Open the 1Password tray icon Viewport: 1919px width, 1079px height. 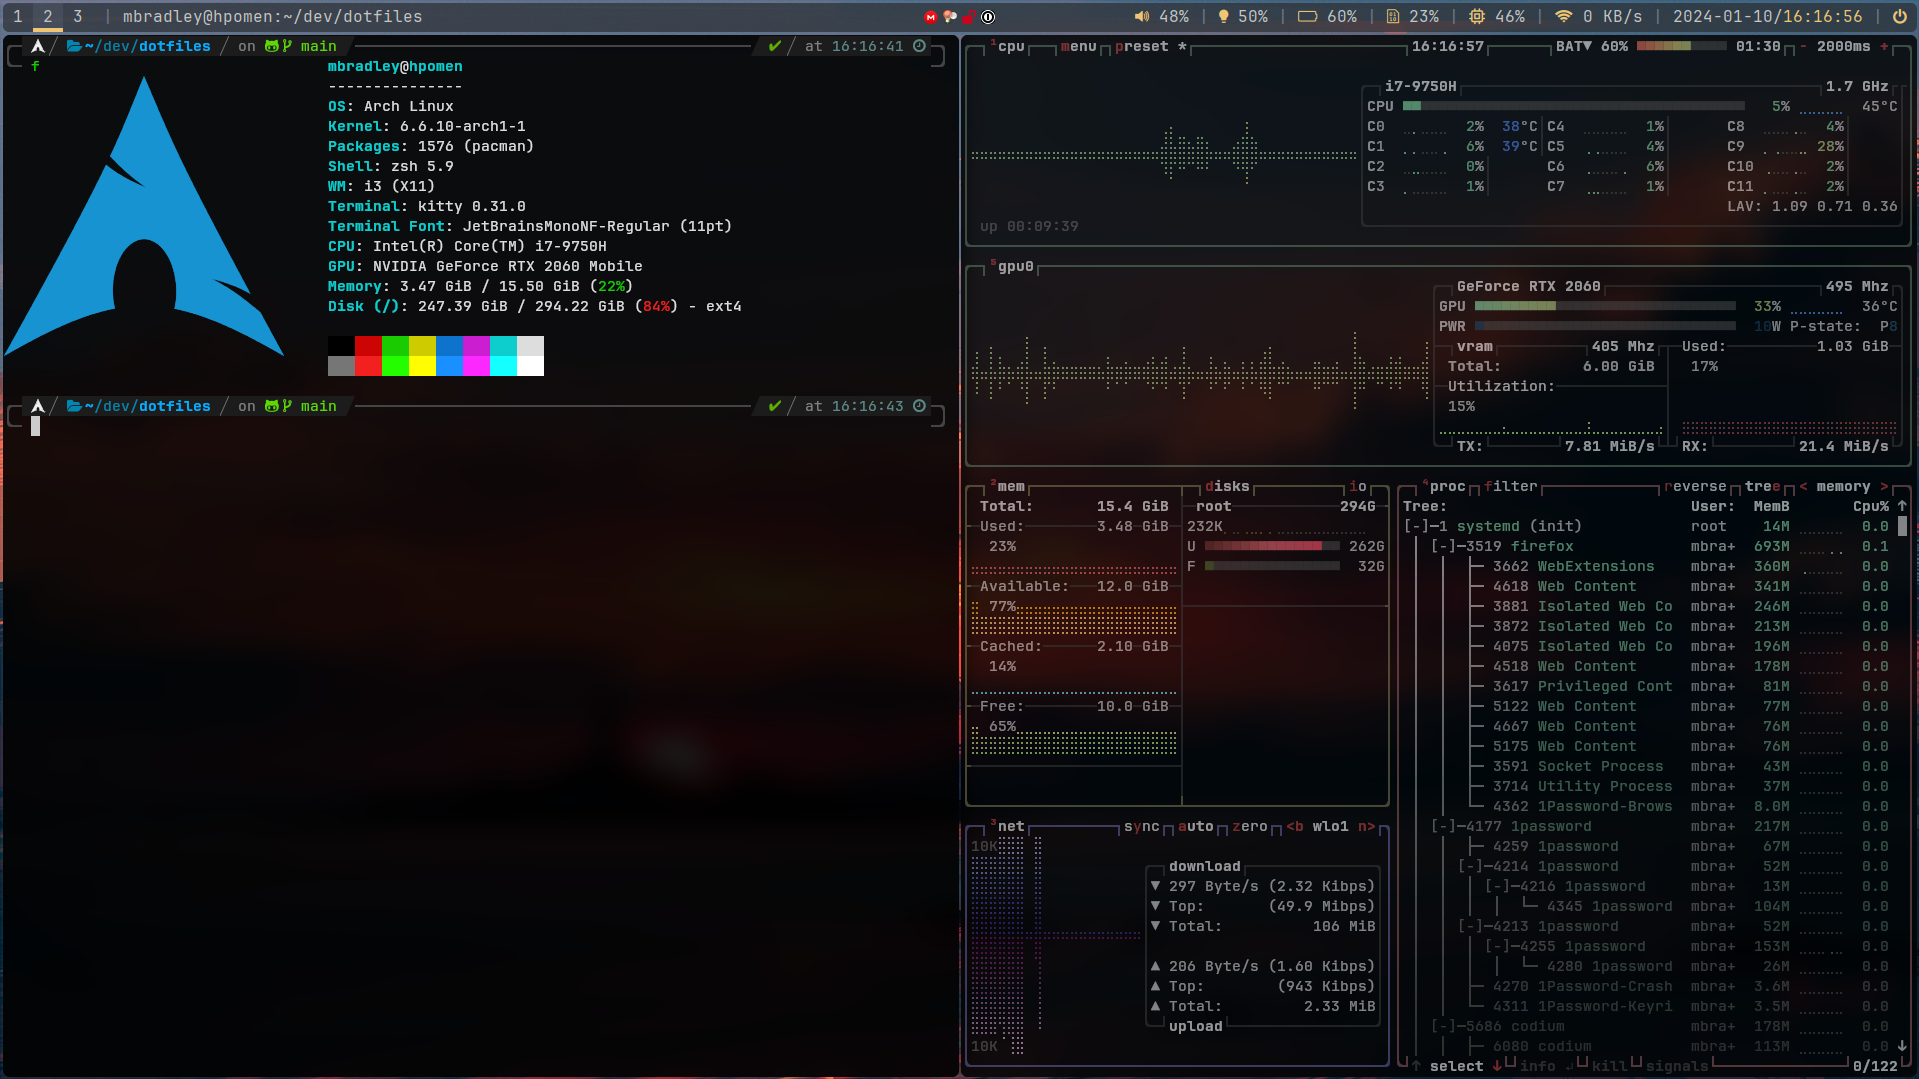(988, 17)
